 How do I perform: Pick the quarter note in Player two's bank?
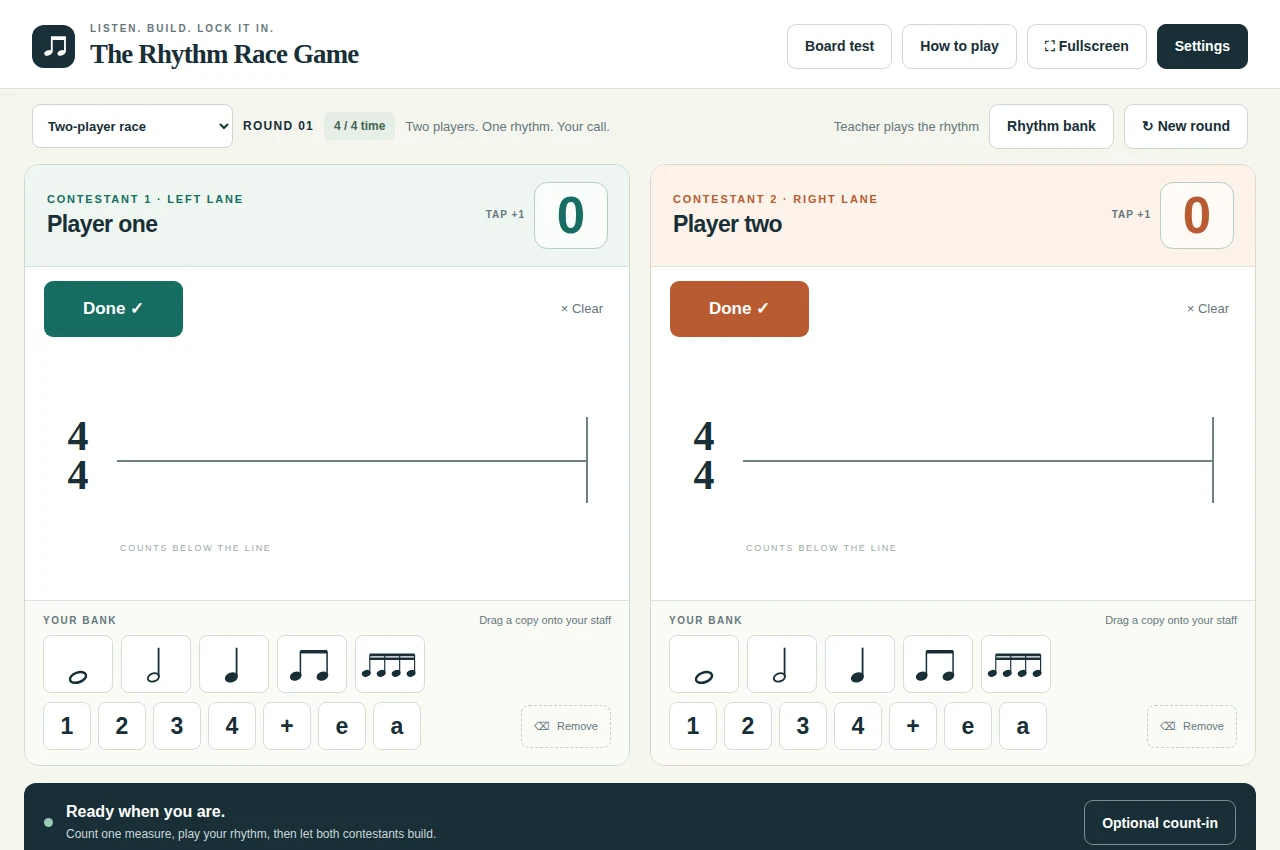[860, 664]
